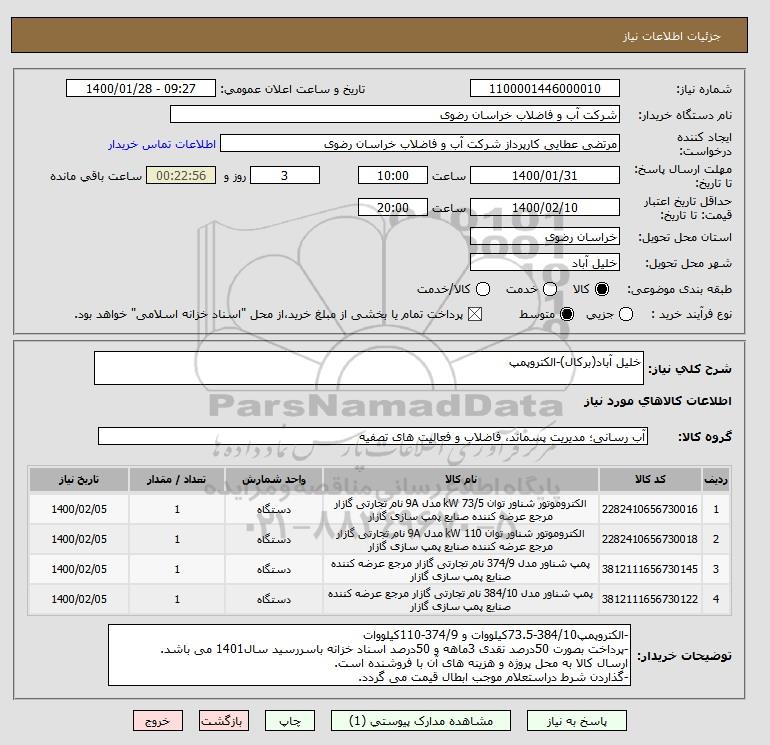Click the deadline time field 10:00
Viewport: 770px width, 745px height.
393,175
